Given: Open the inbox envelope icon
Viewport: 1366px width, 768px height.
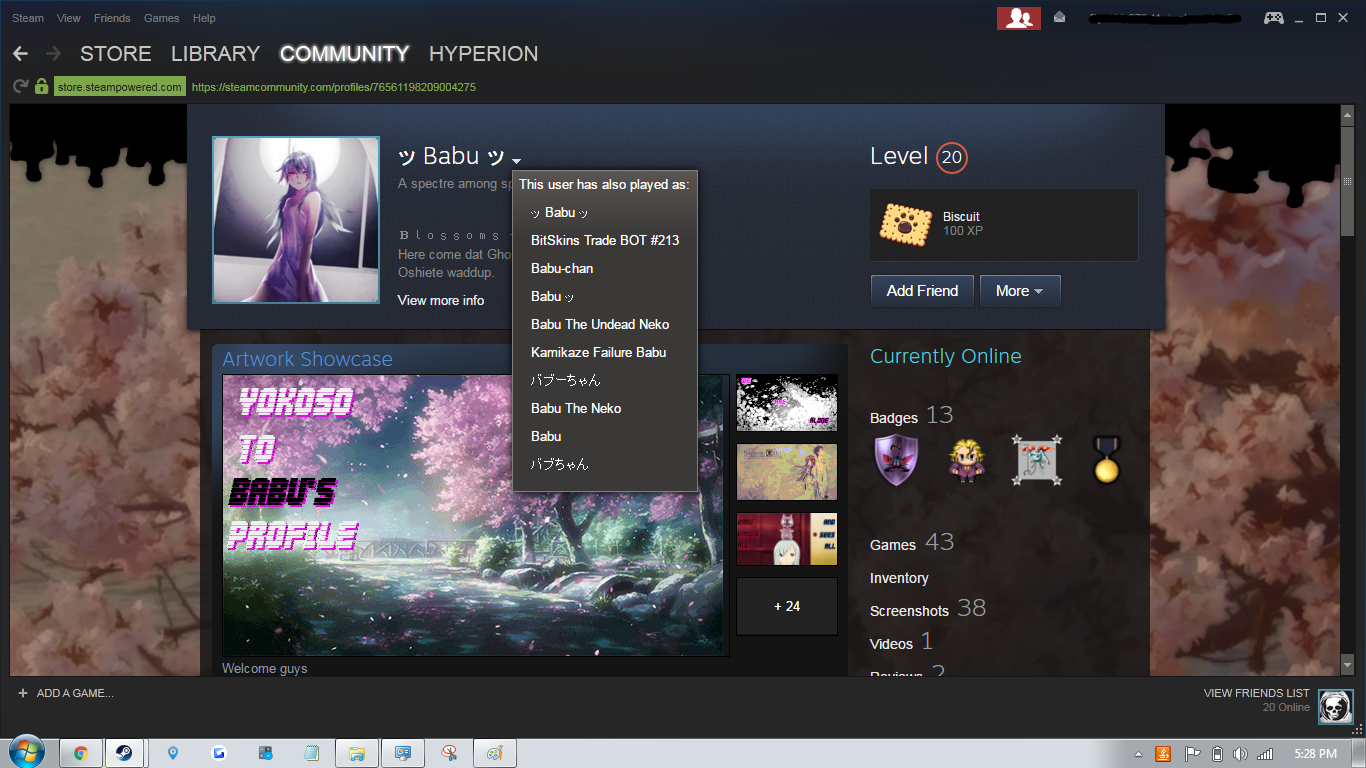Looking at the screenshot, I should (x=1059, y=18).
